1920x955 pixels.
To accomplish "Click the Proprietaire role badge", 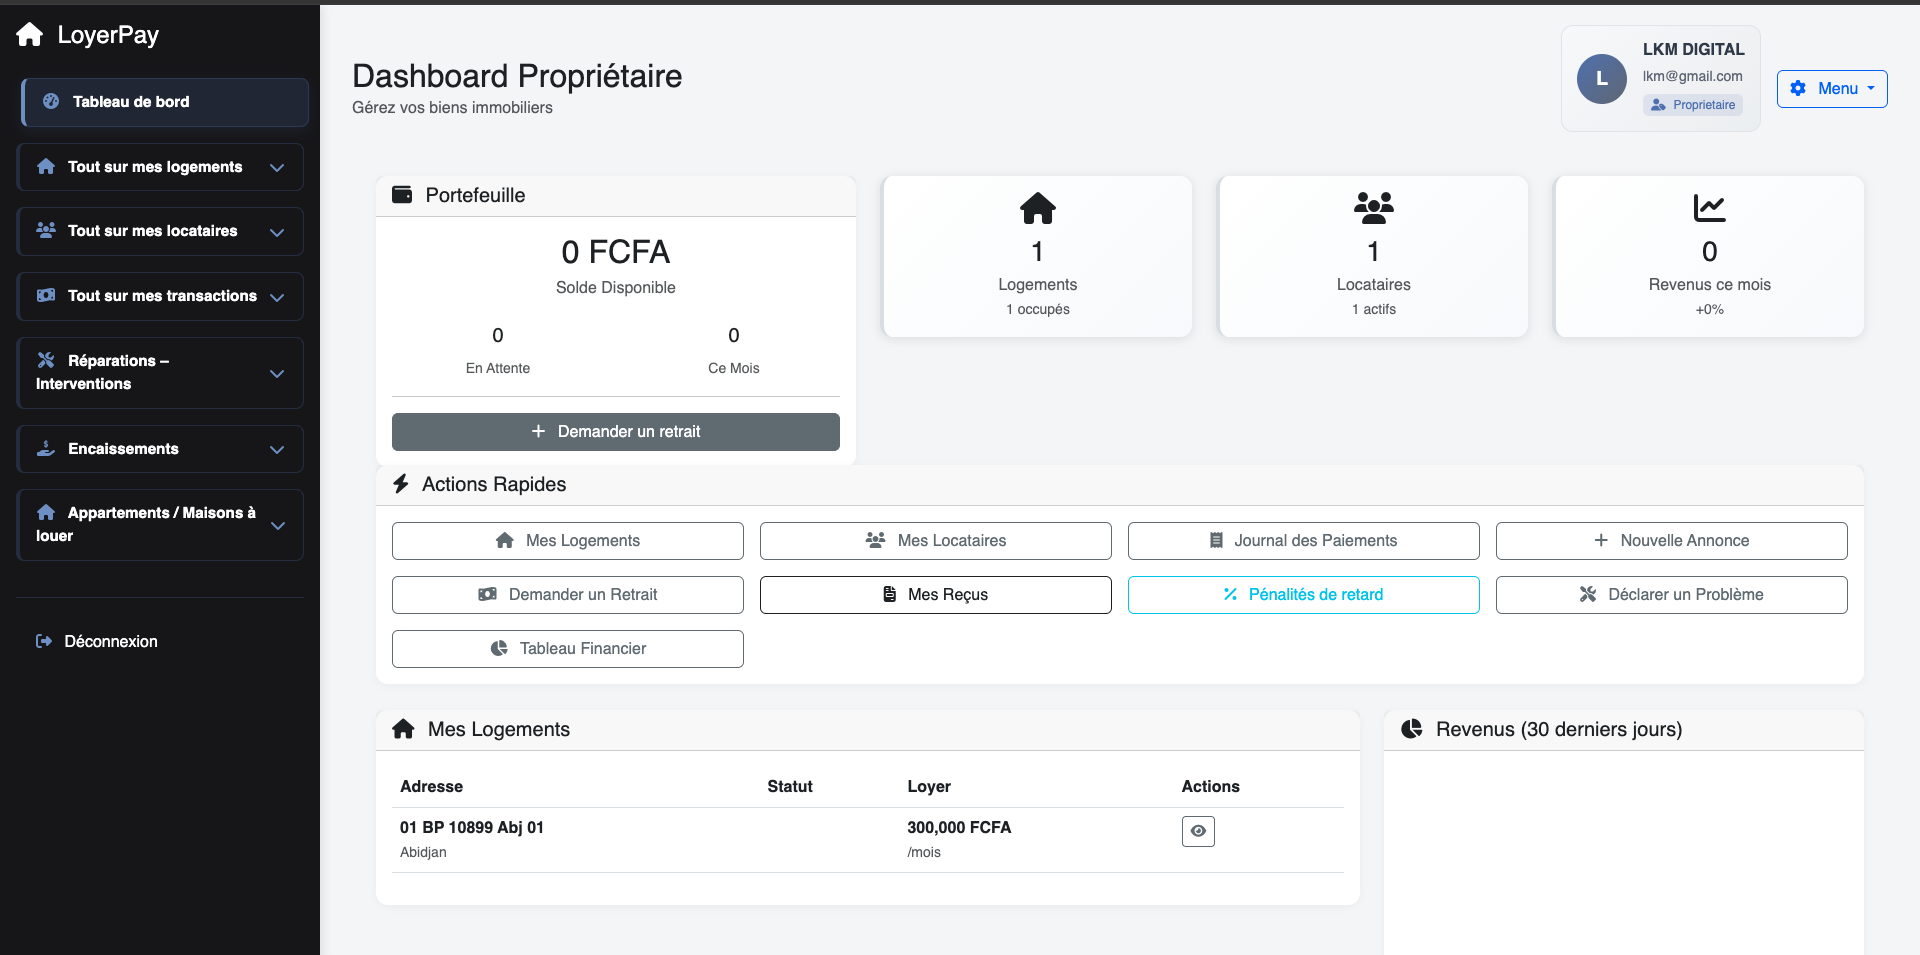I will coord(1692,105).
